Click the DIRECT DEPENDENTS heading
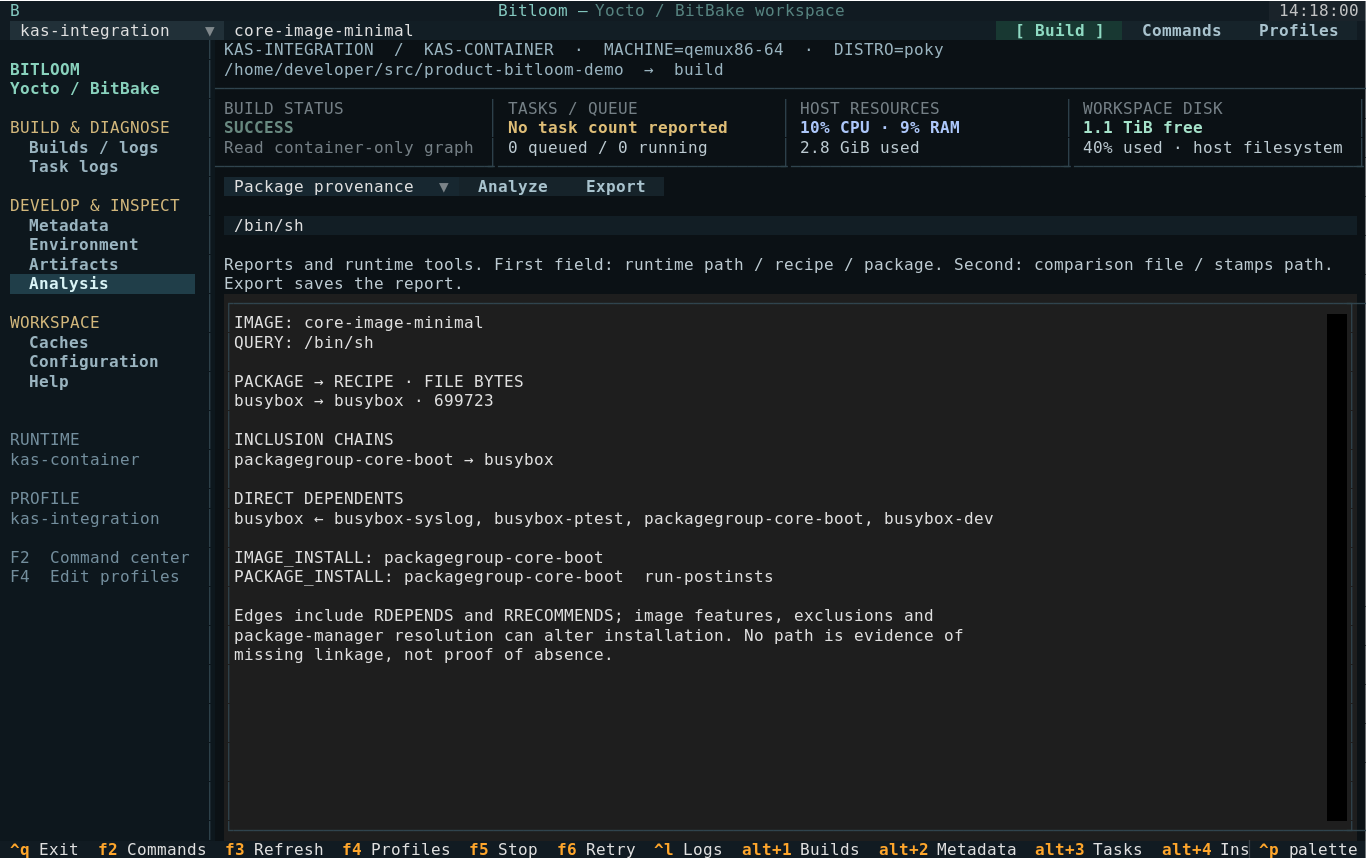Image resolution: width=1366 pixels, height=858 pixels. [318, 499]
